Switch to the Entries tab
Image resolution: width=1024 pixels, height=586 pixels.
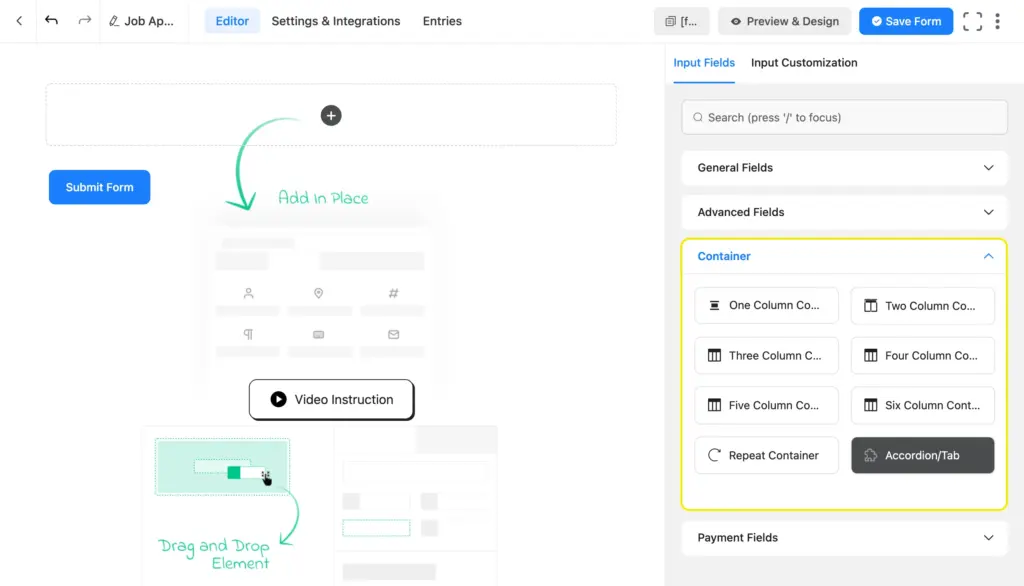(x=441, y=20)
